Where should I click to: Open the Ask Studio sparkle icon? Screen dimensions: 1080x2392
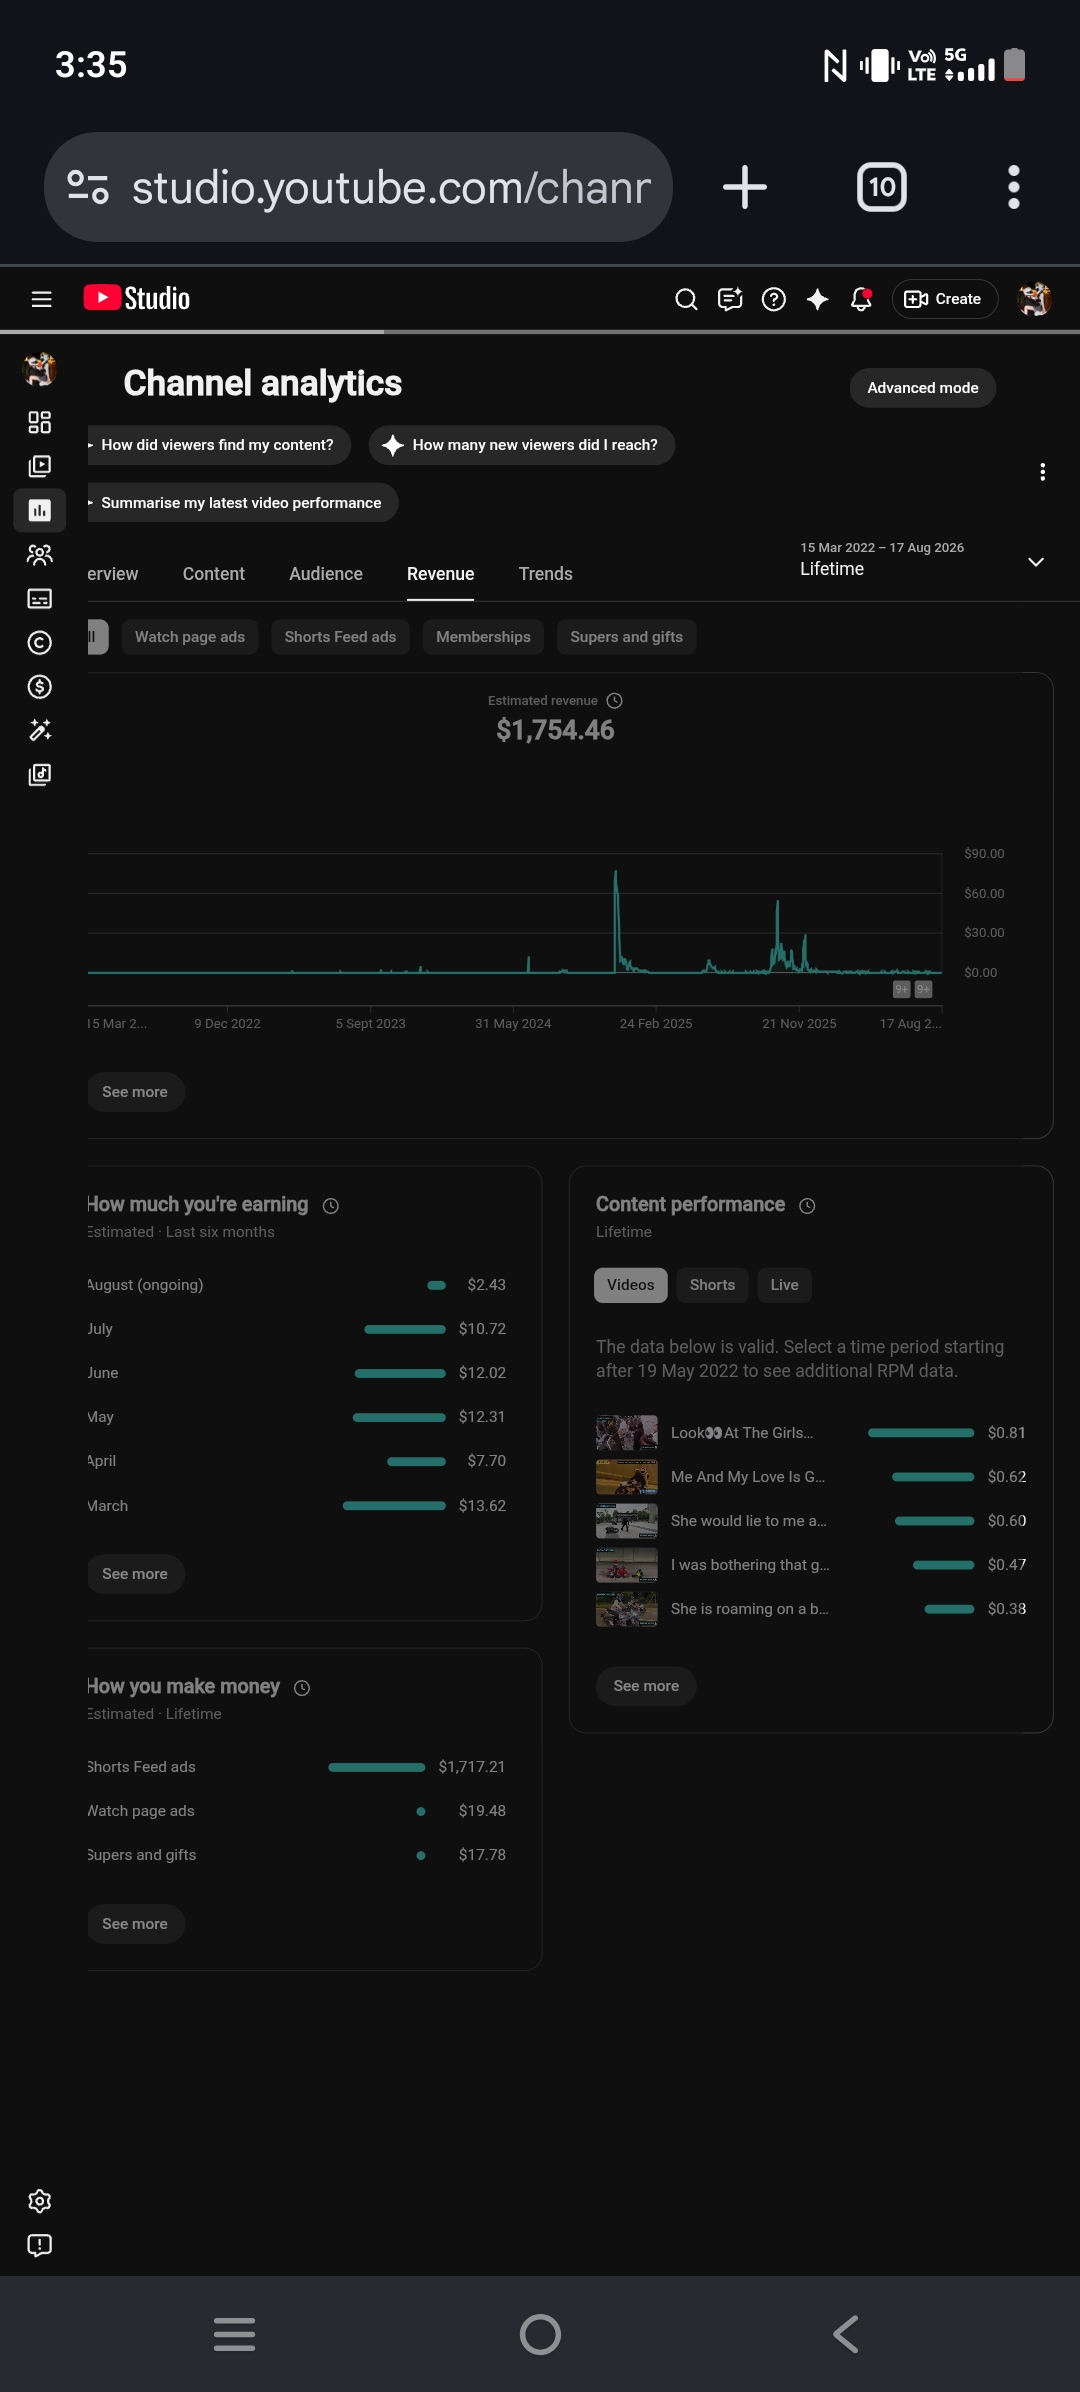tap(818, 299)
